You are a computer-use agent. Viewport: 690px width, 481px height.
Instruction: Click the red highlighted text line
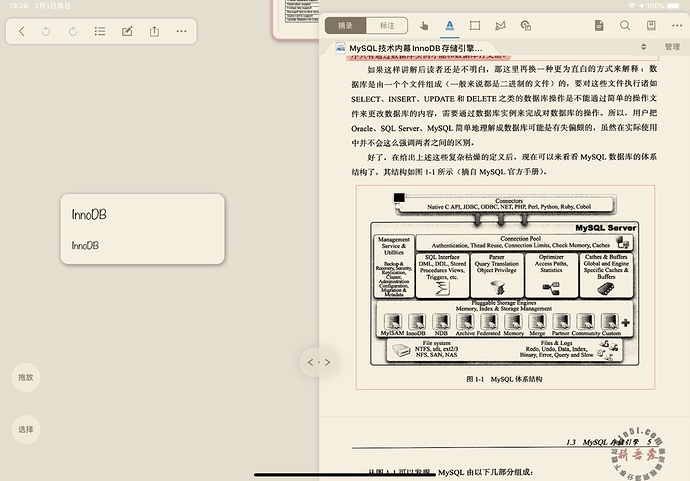tap(428, 57)
